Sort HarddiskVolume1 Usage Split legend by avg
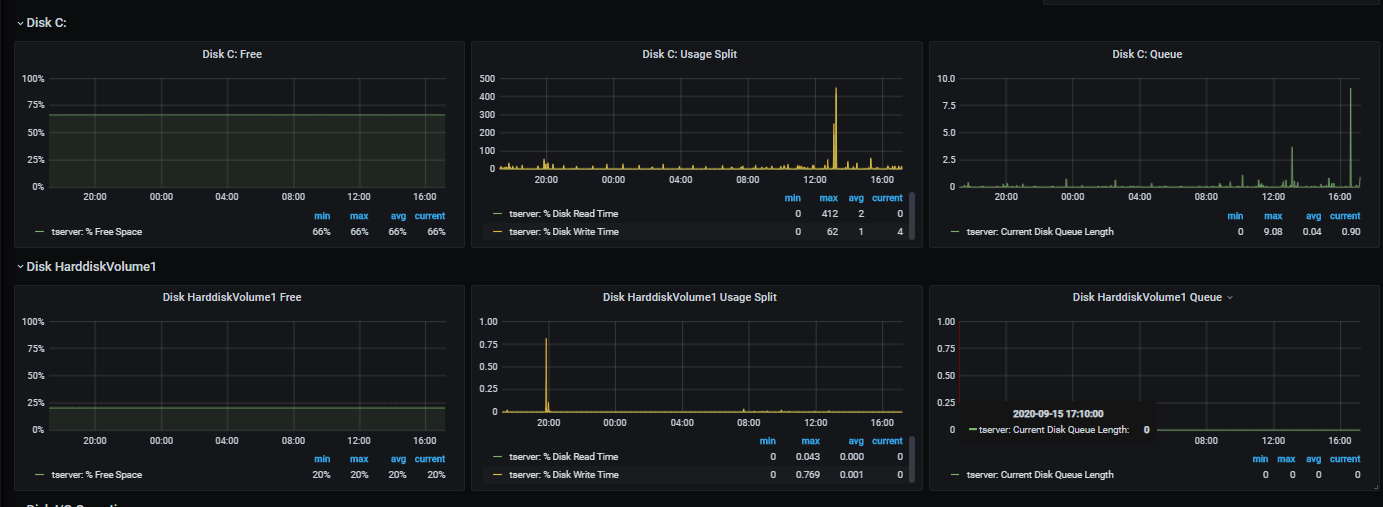The image size is (1383, 507). (856, 441)
